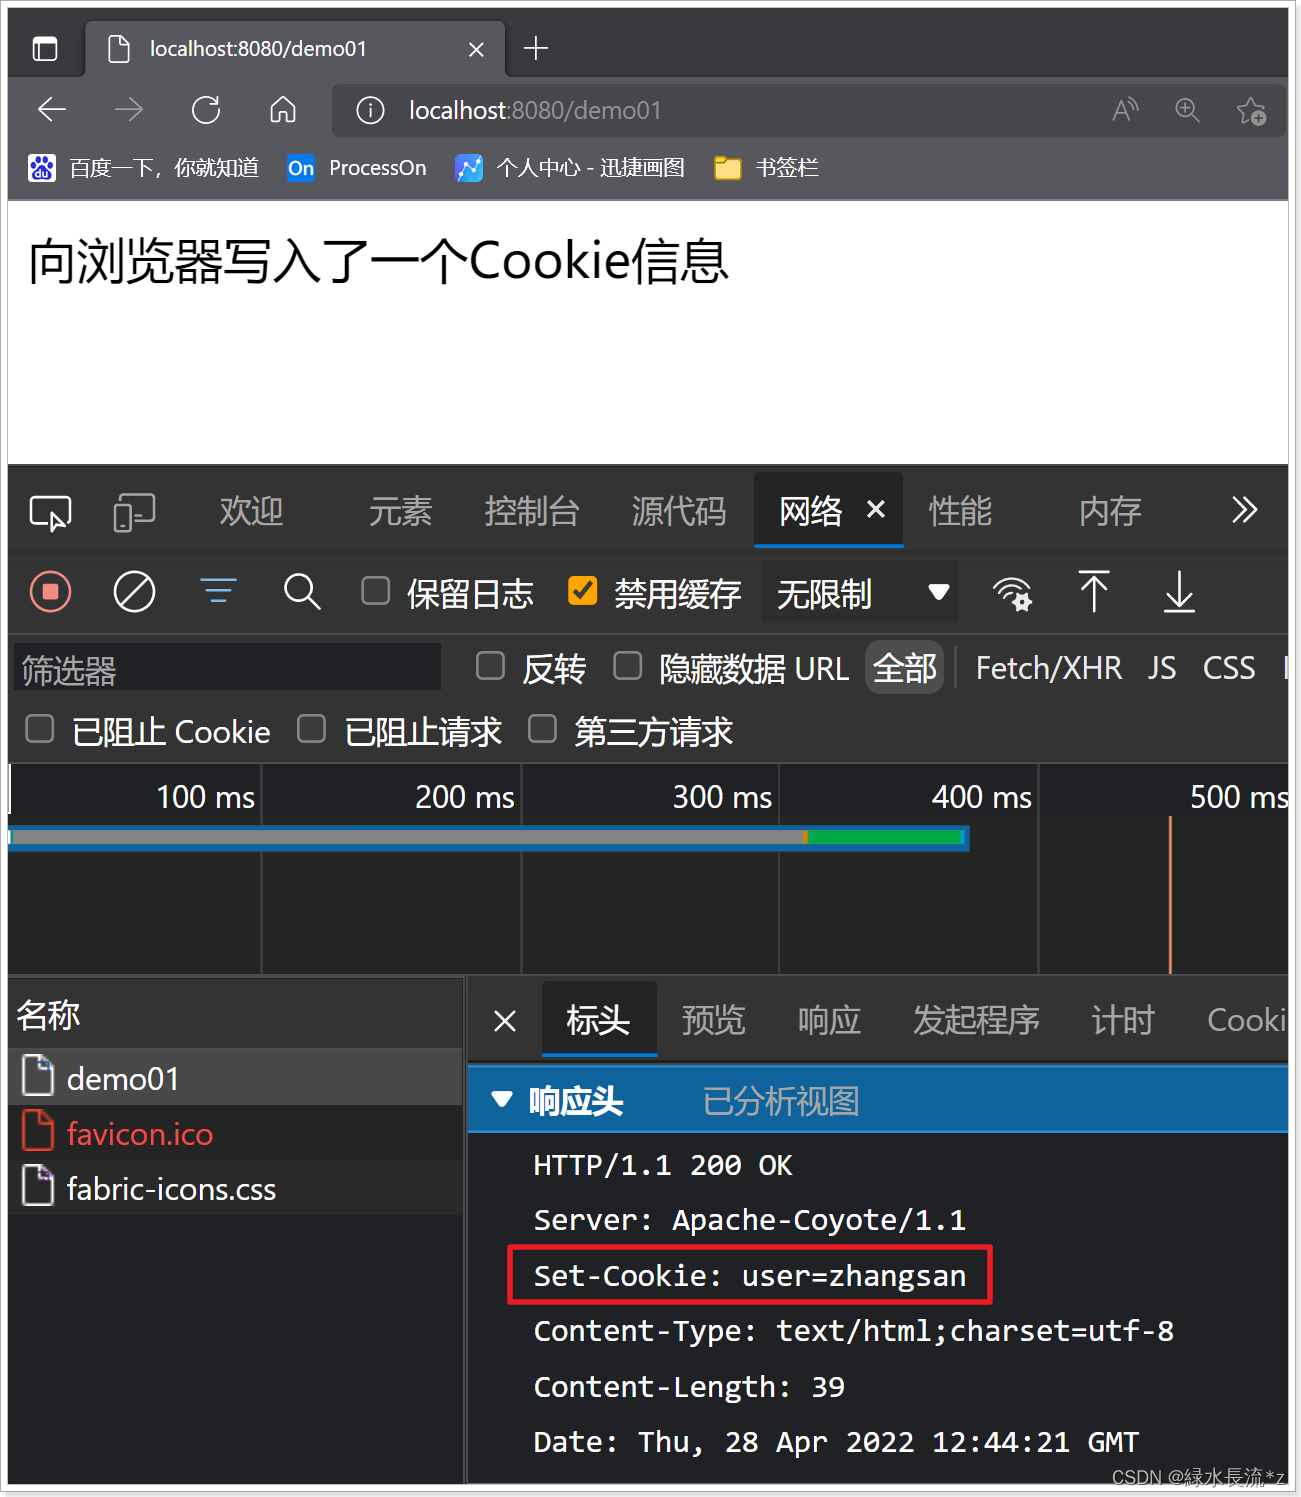Check the 已阻止 Cookie checkbox

[x=40, y=729]
